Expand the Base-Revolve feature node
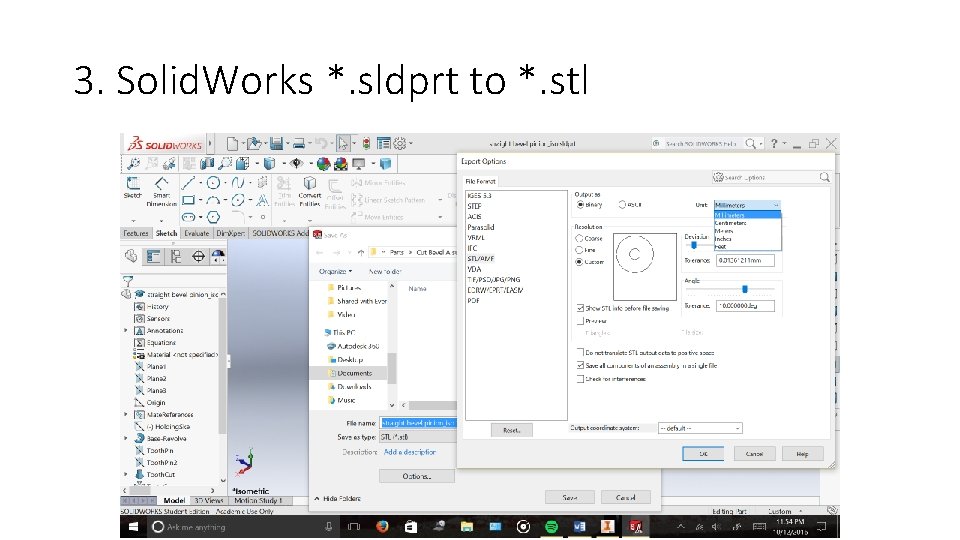 point(126,438)
